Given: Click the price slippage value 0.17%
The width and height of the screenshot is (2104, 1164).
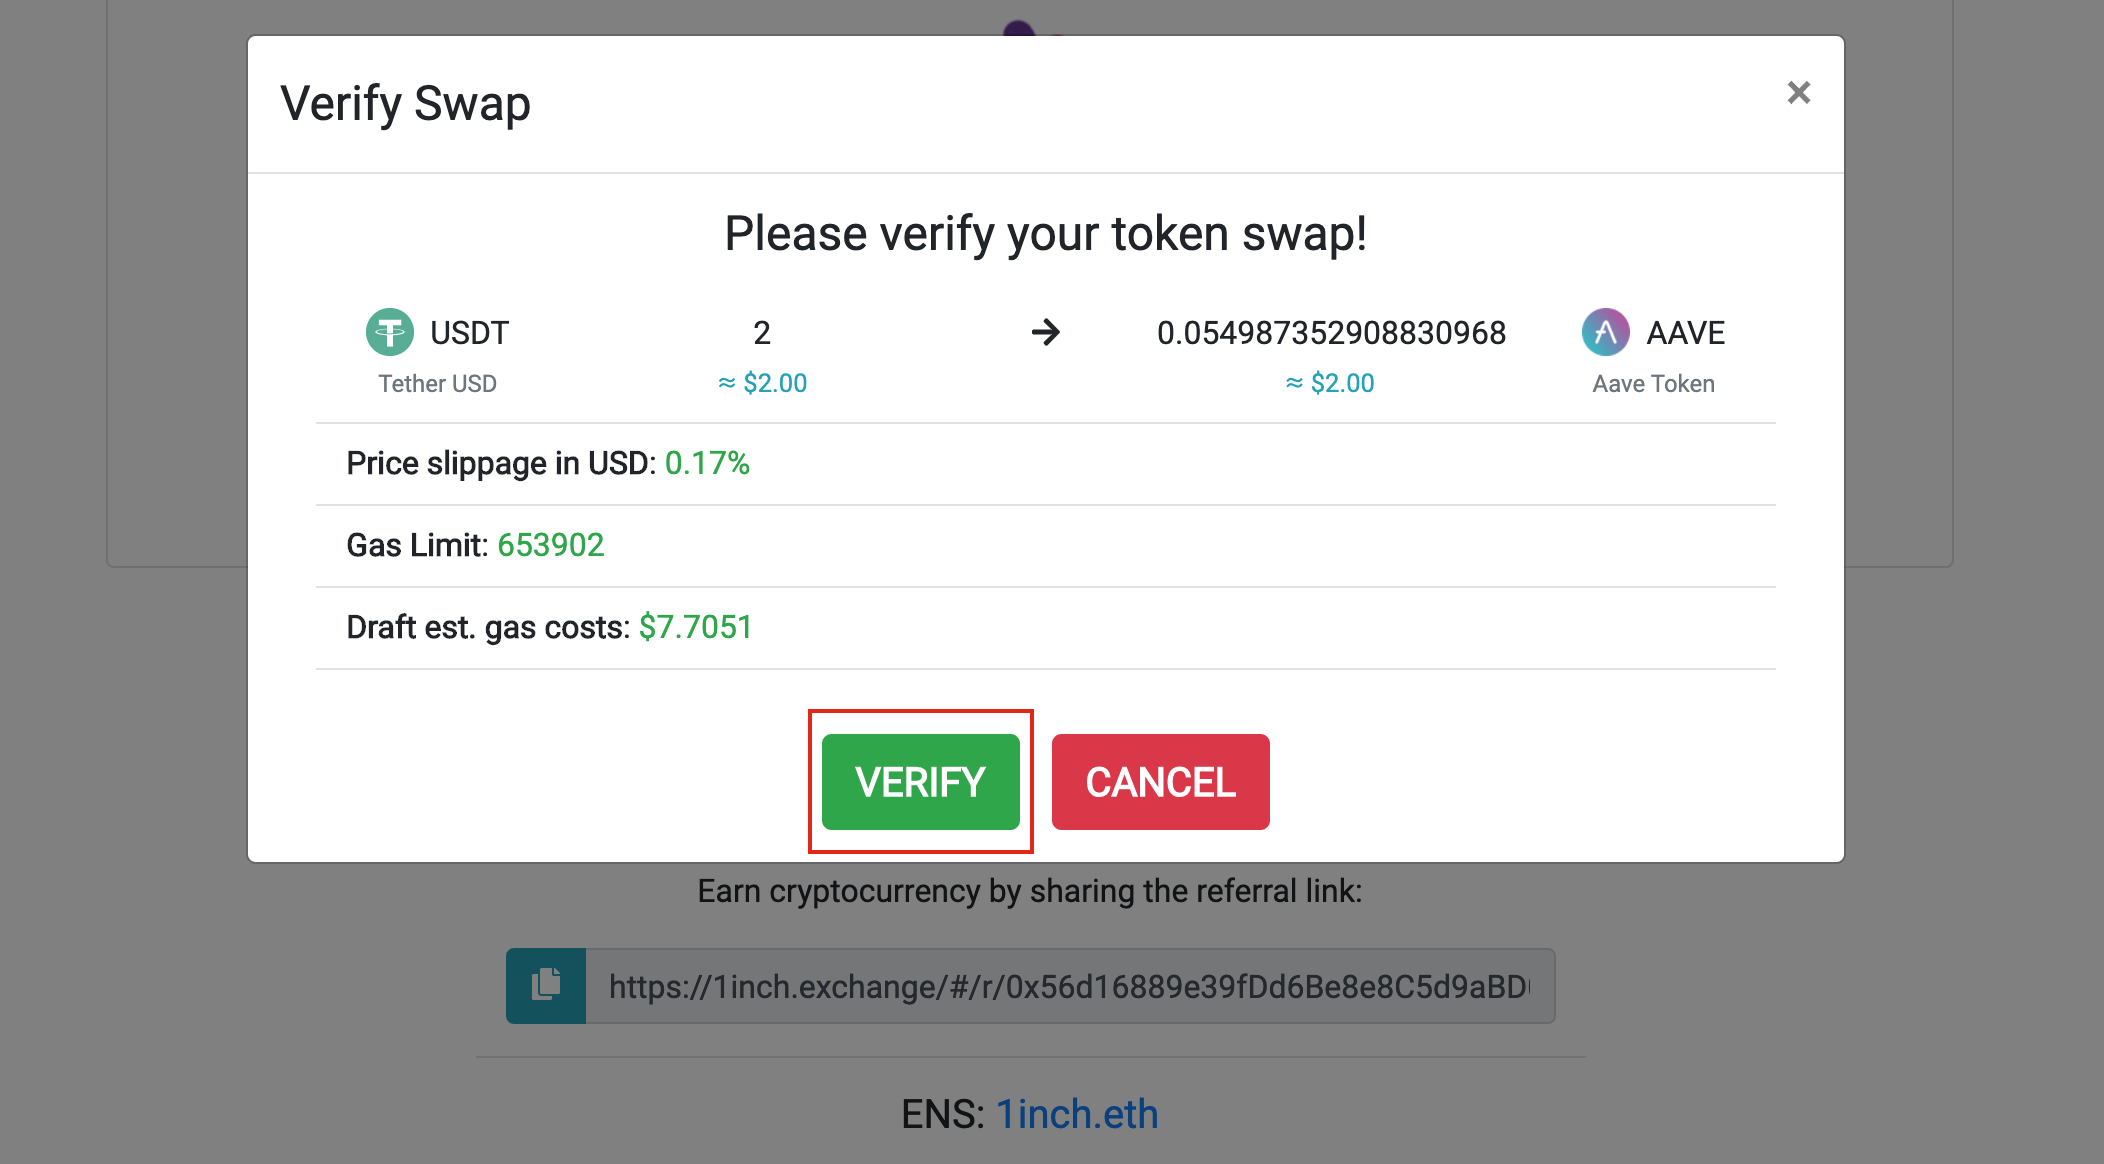Looking at the screenshot, I should point(707,463).
